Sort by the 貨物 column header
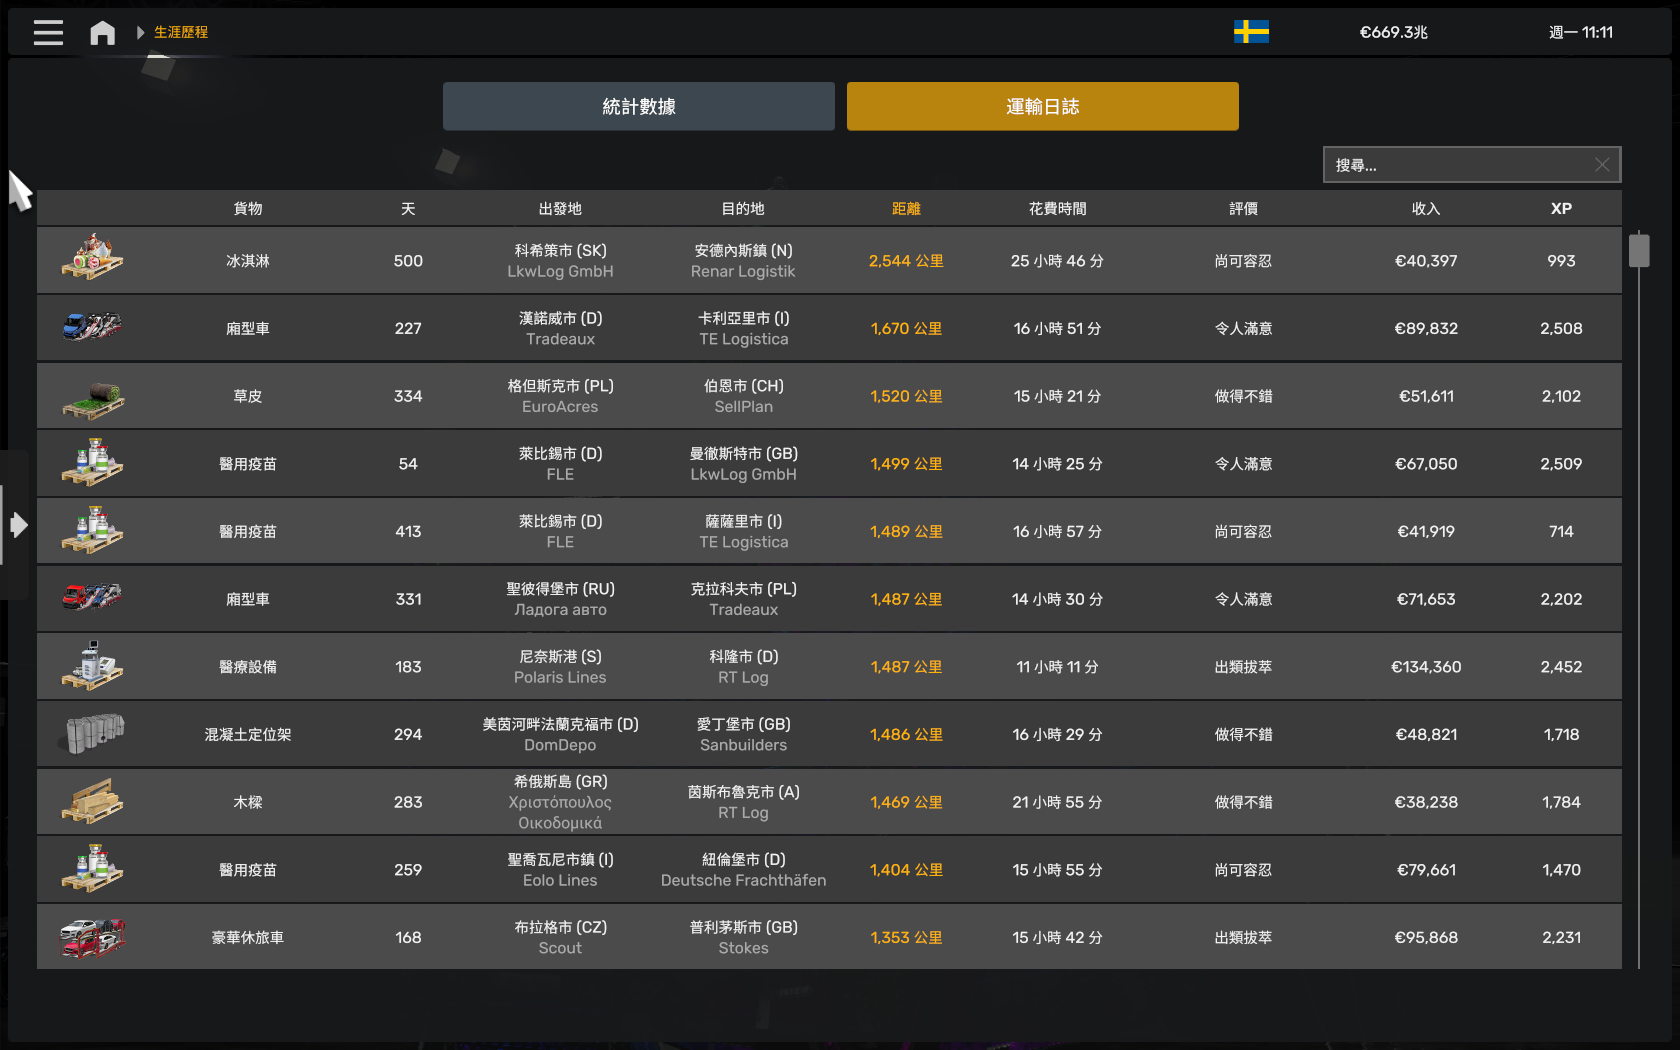The image size is (1680, 1050). 248,208
